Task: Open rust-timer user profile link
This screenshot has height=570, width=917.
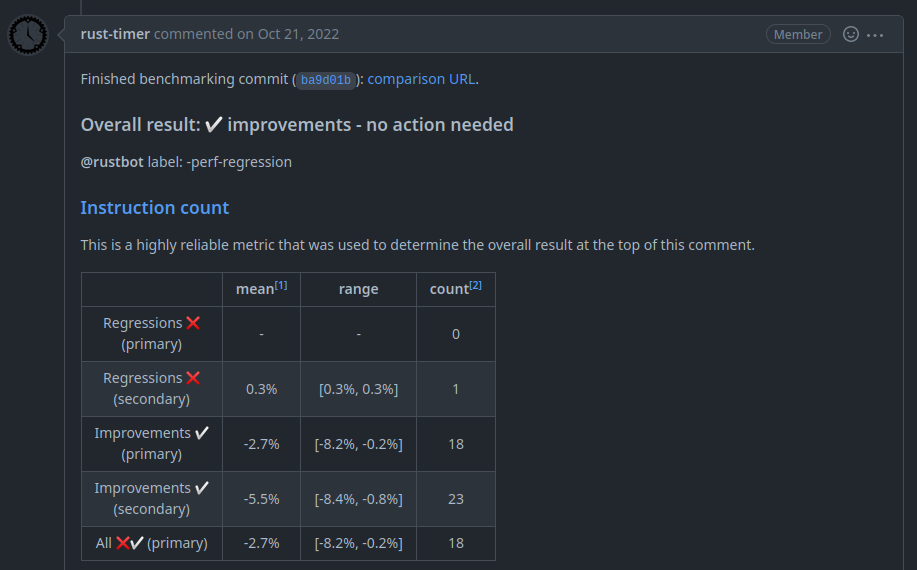Action: [x=115, y=34]
